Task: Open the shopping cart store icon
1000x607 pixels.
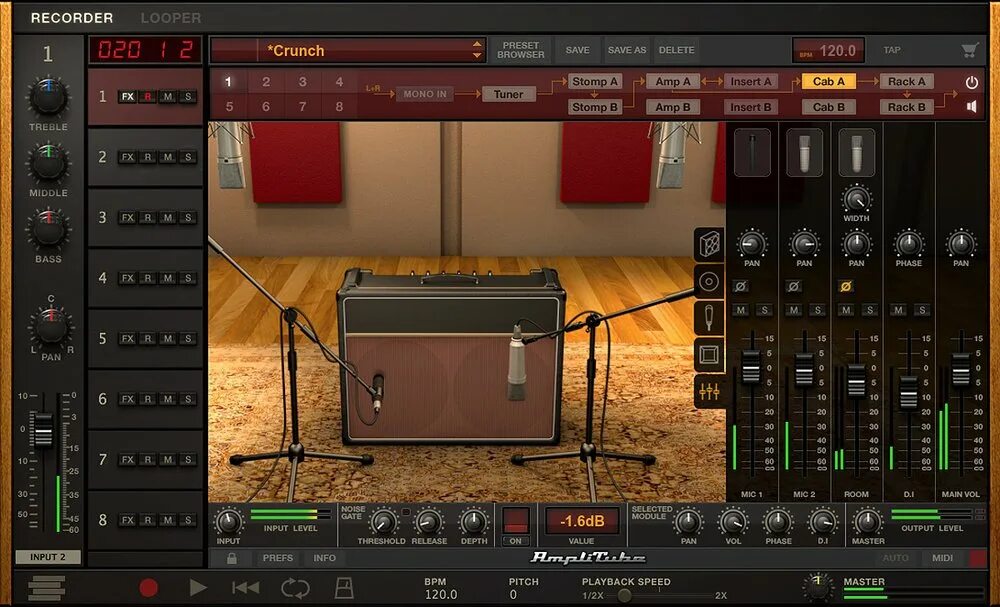Action: click(x=968, y=49)
